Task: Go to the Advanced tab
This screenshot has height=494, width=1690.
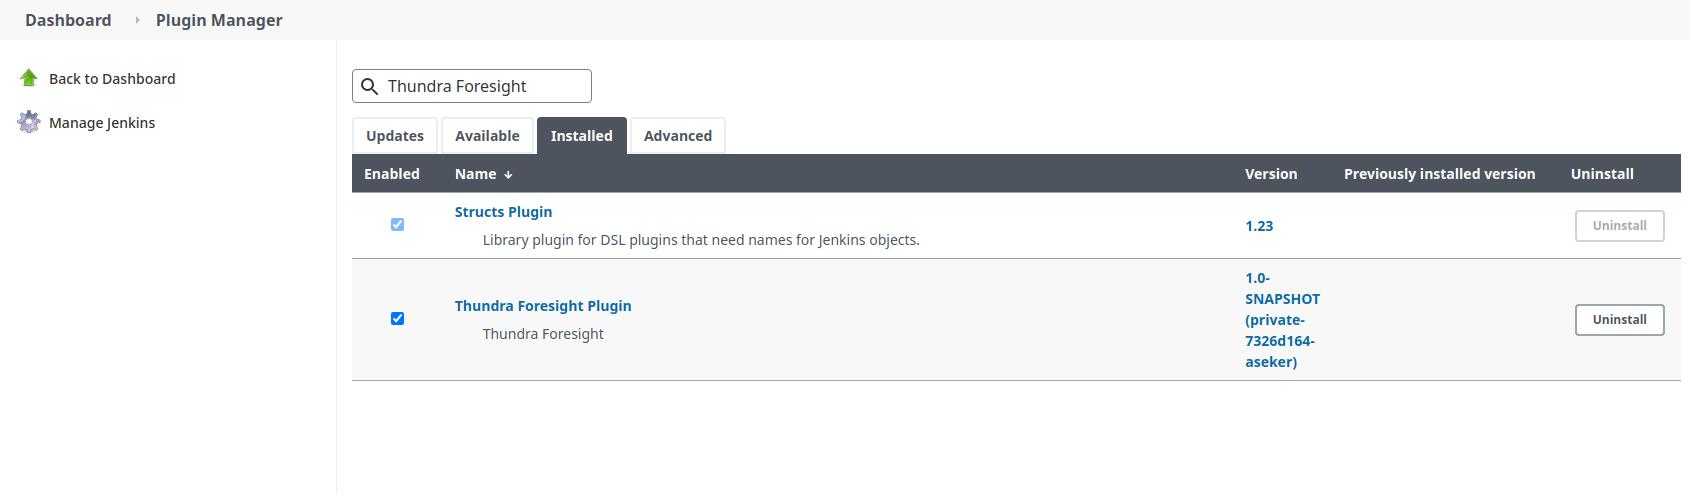Action: click(x=678, y=136)
